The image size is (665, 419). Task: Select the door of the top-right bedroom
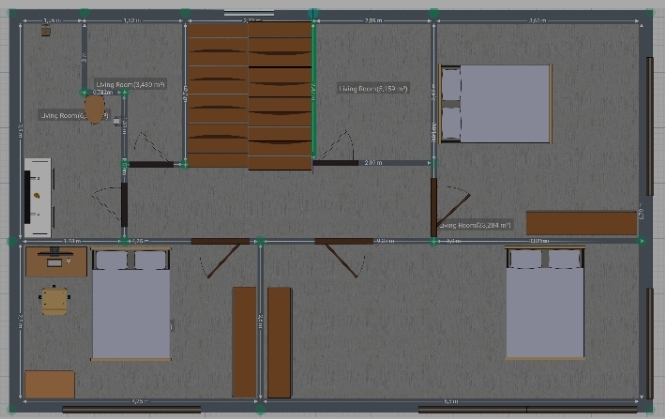pos(434,206)
